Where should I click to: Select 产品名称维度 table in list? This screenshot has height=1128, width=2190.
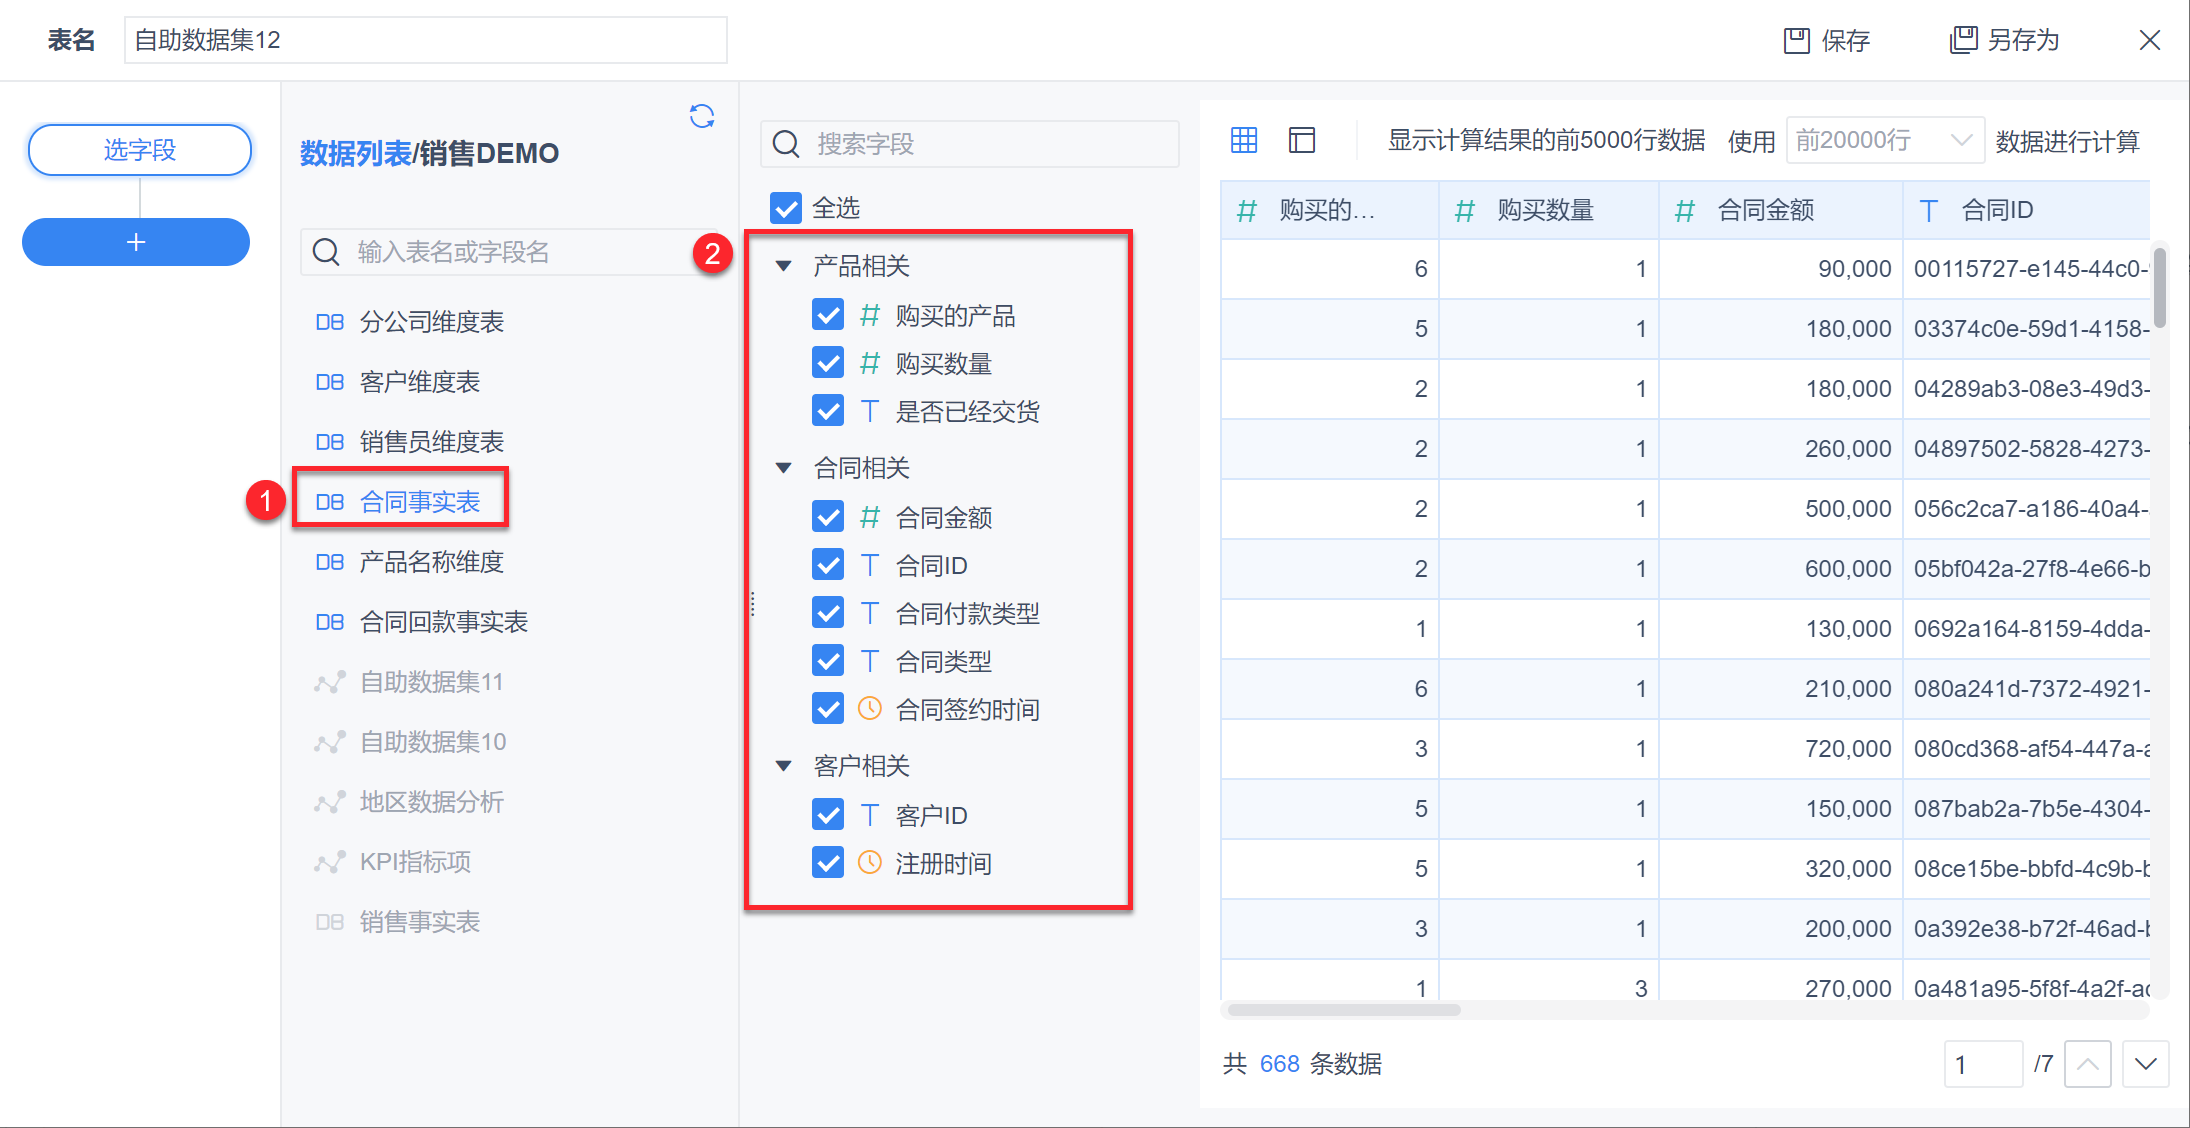click(x=431, y=562)
